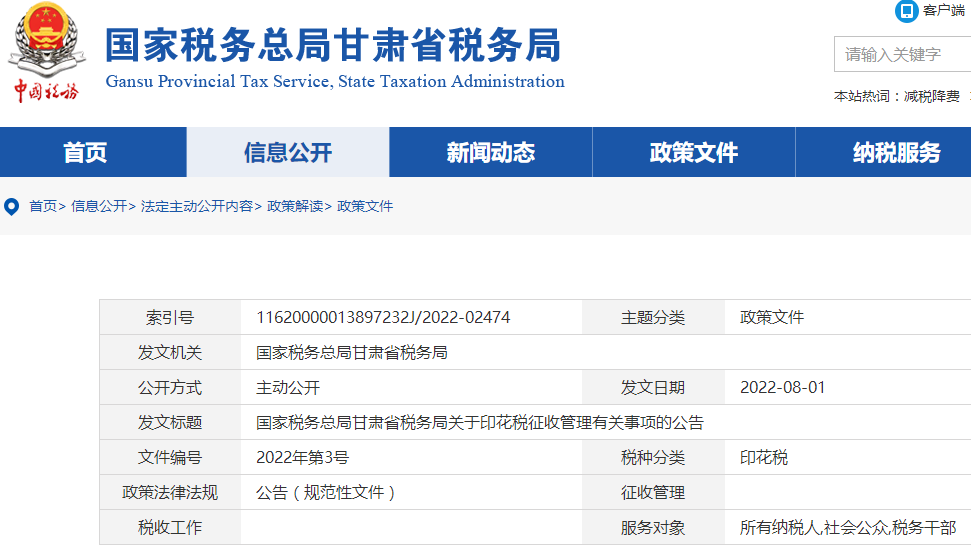Focus the 请输入关键字 search field
The height and width of the screenshot is (555, 971).
point(900,54)
